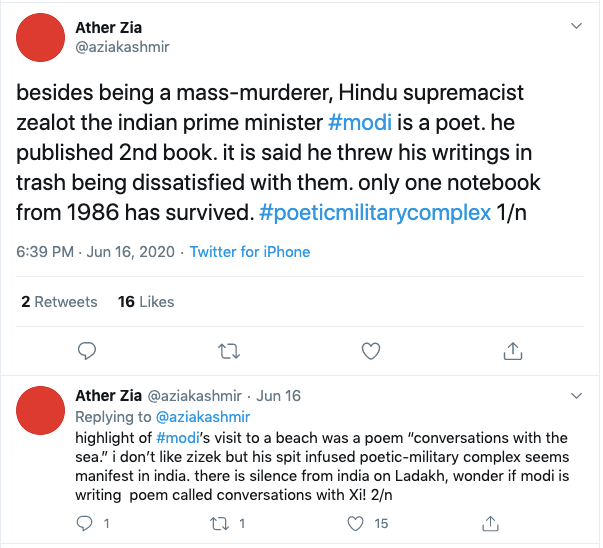View the 16 Likes list
The width and height of the screenshot is (603, 548).
click(146, 301)
